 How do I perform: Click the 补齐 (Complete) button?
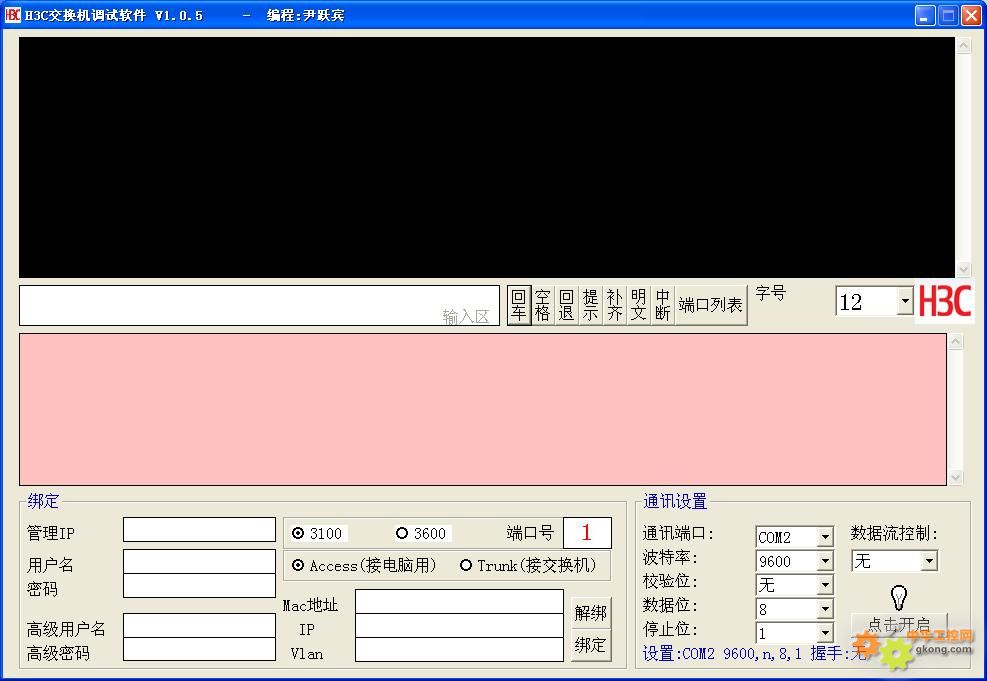[x=614, y=305]
